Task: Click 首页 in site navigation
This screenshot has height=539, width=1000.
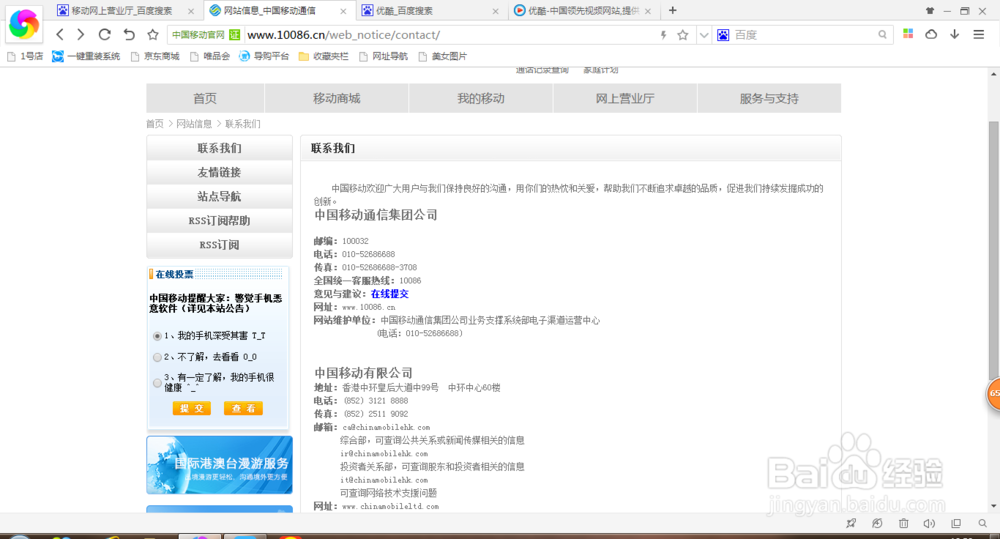Action: point(205,98)
